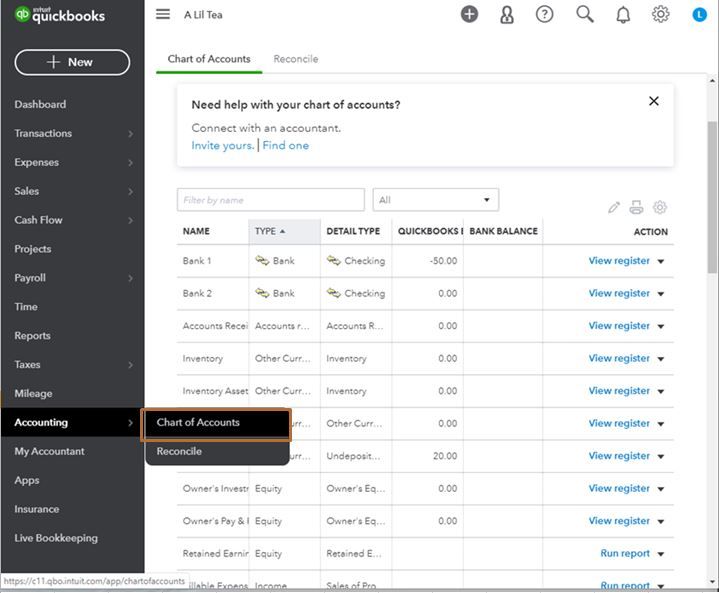
Task: Open action dropdown arrow for Bank 2
Action: tap(660, 294)
